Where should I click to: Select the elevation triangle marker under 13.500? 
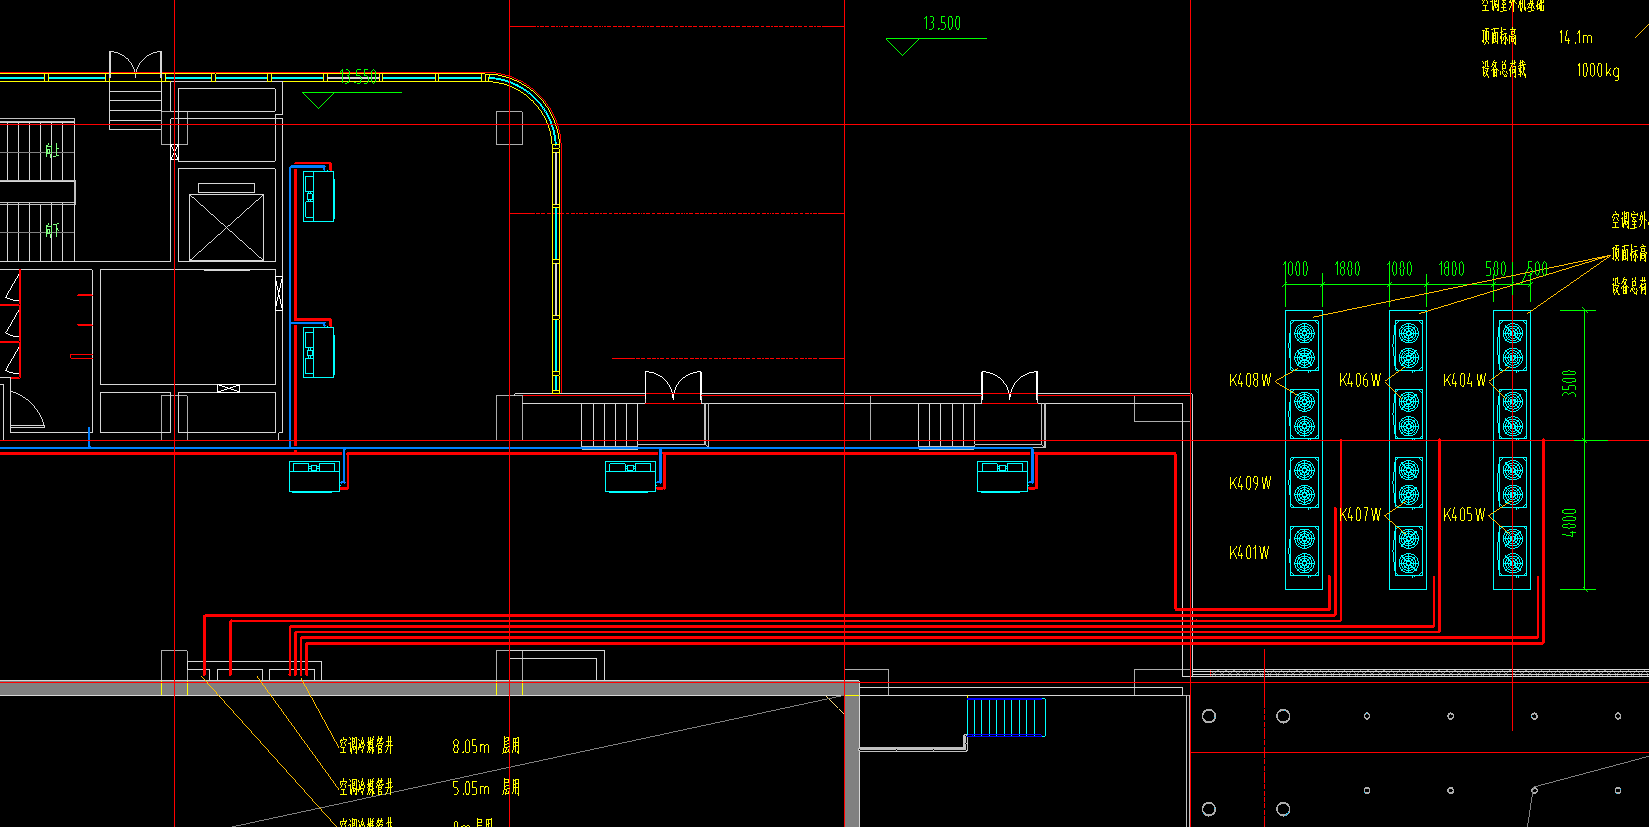[902, 46]
